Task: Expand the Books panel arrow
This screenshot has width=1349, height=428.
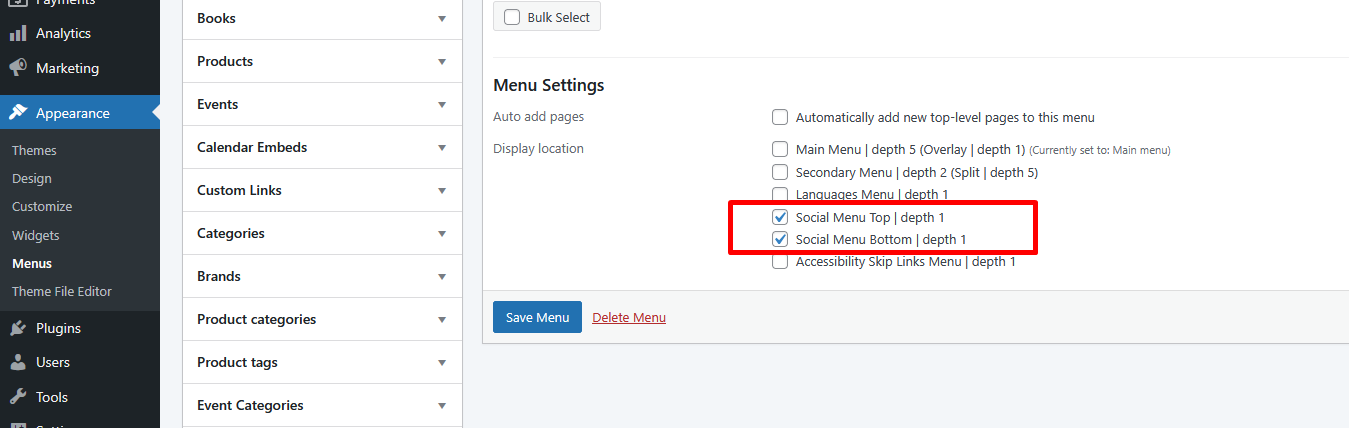Action: [441, 19]
